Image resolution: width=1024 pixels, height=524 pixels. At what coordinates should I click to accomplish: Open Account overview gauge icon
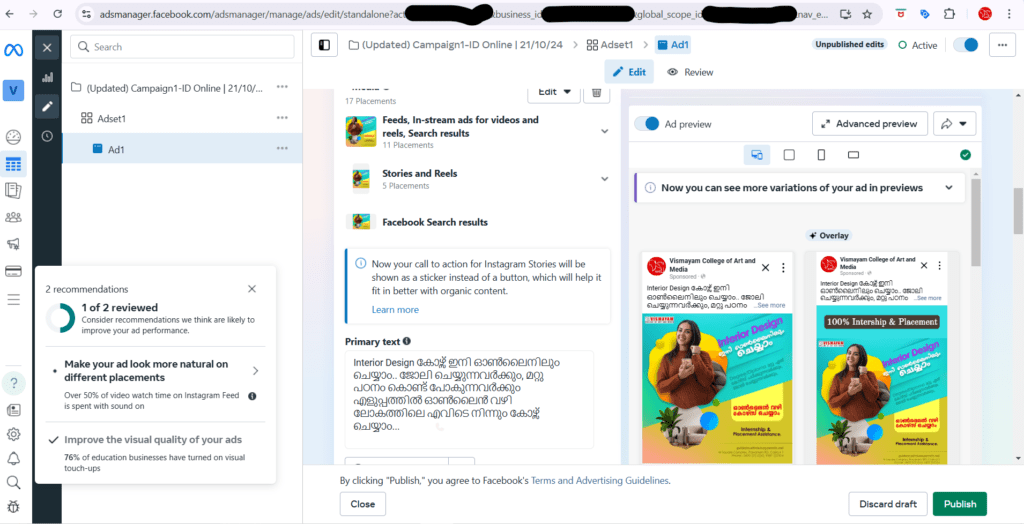[x=13, y=137]
